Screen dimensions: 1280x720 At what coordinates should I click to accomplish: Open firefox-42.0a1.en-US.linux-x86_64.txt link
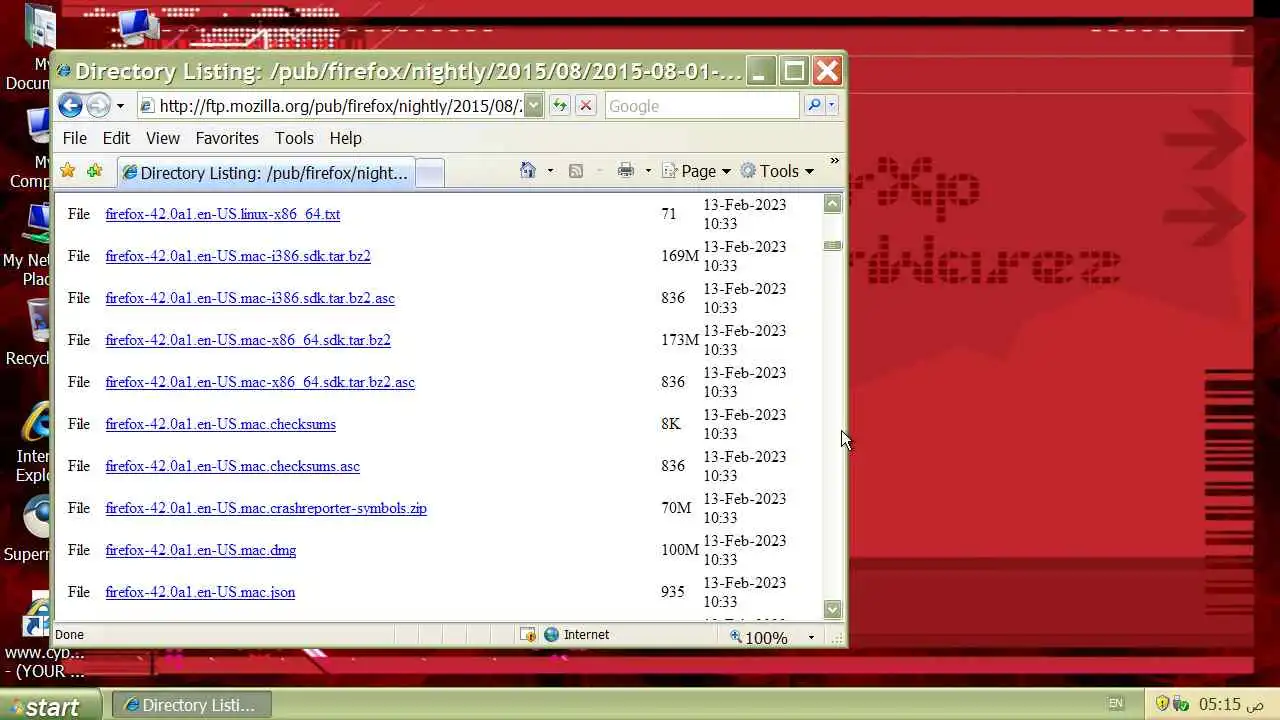pos(222,214)
